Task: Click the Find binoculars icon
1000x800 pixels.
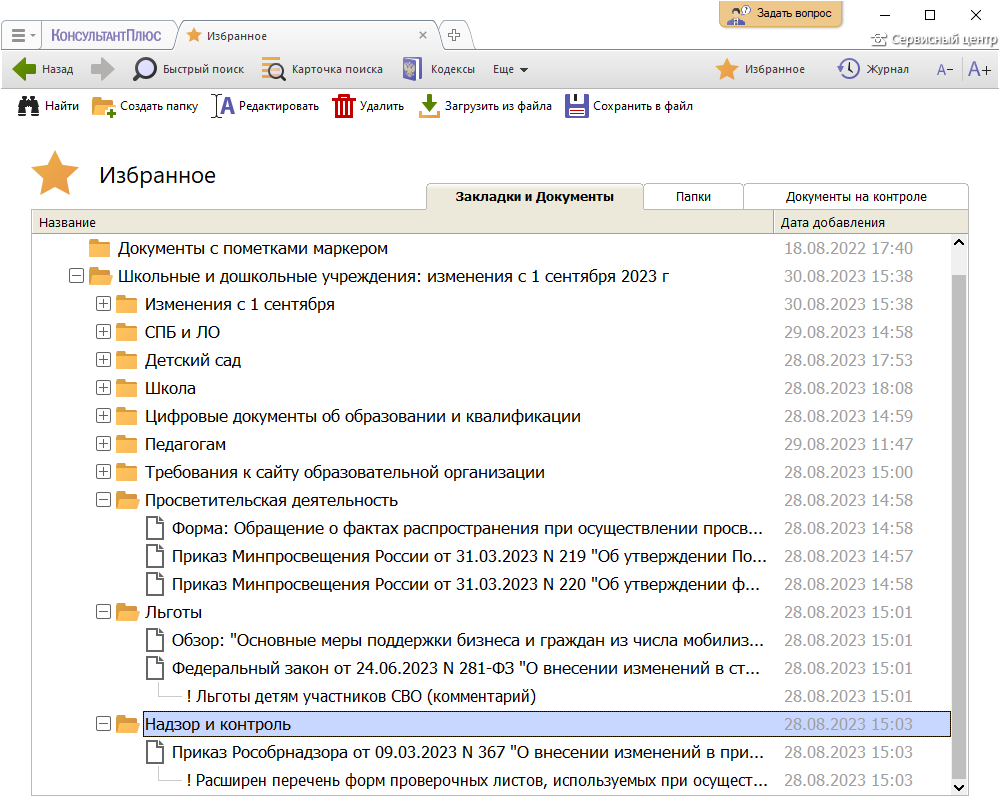Action: (28, 106)
